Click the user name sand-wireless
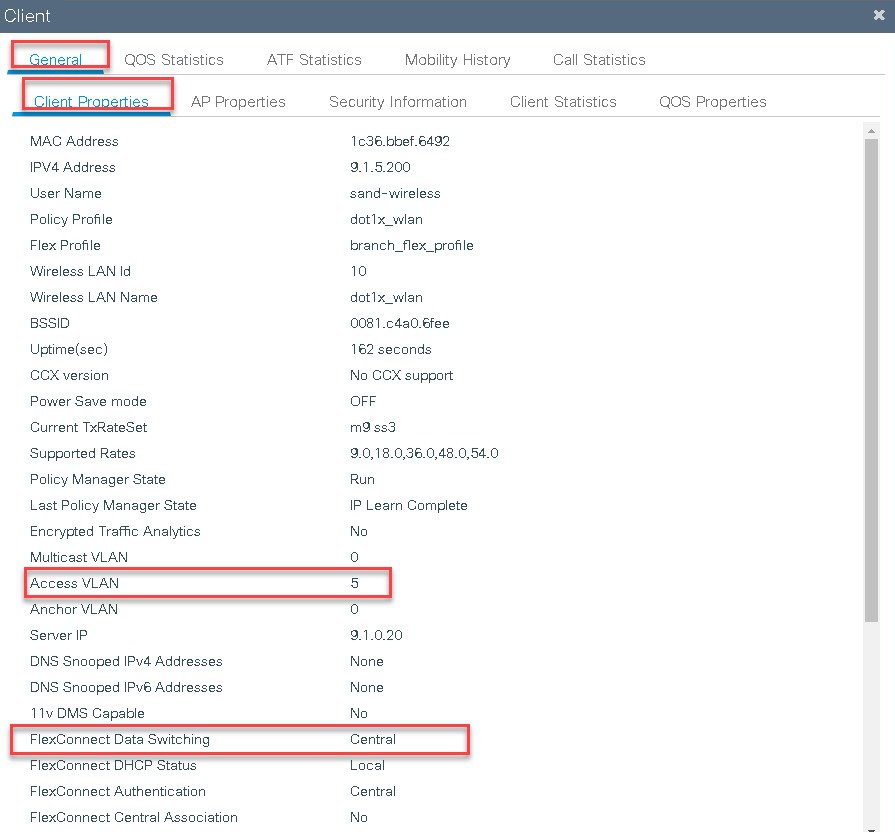 [x=395, y=193]
